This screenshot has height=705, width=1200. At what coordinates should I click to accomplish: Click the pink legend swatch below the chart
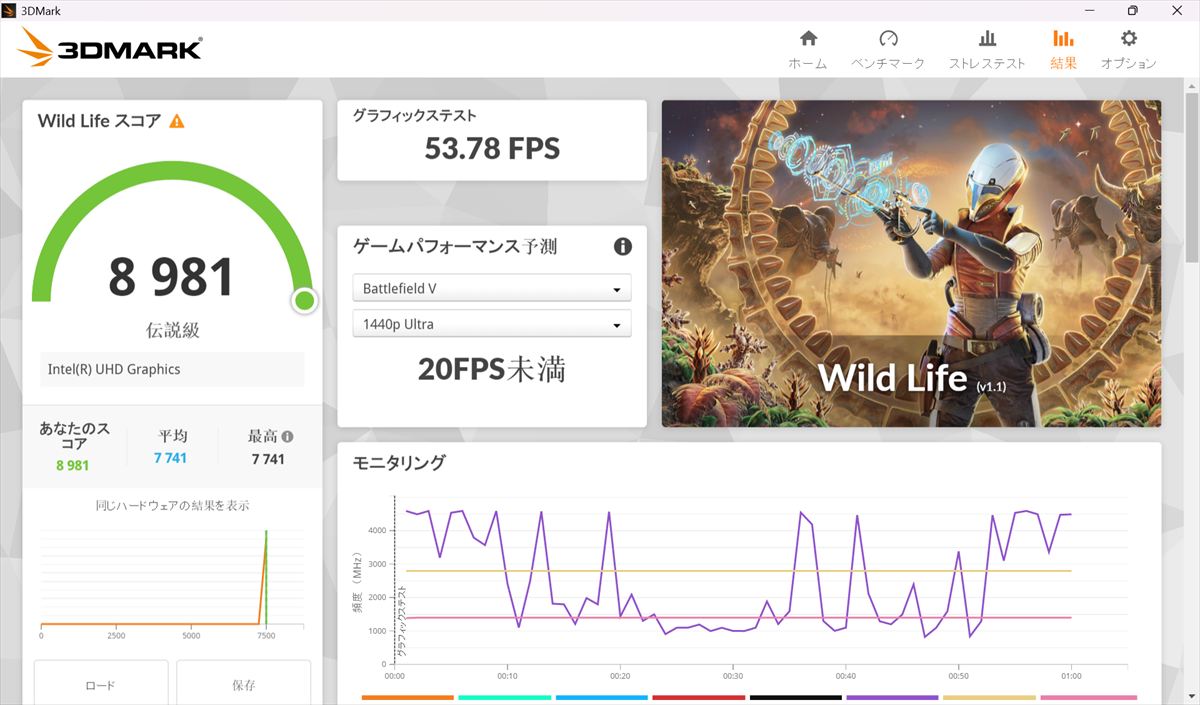(1088, 697)
